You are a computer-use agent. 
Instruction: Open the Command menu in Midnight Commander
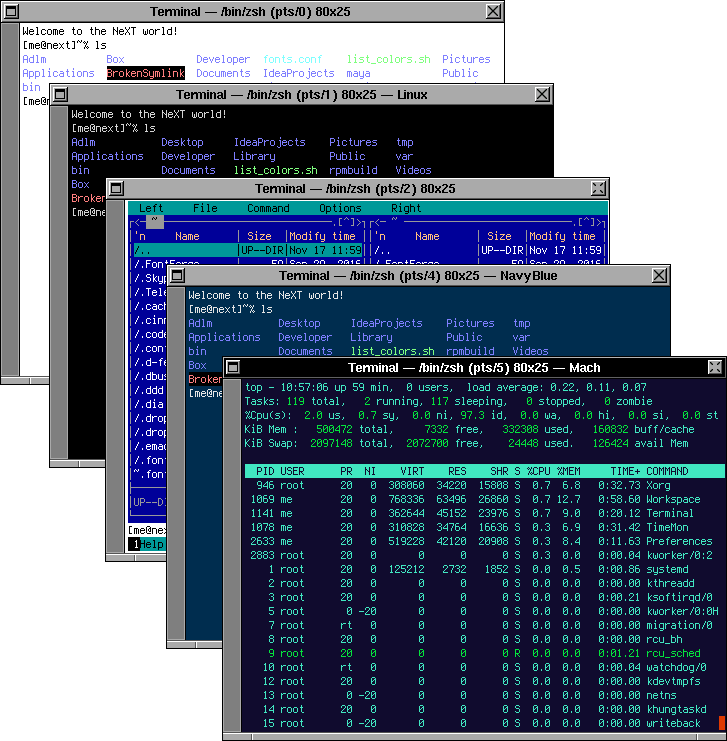[x=268, y=208]
